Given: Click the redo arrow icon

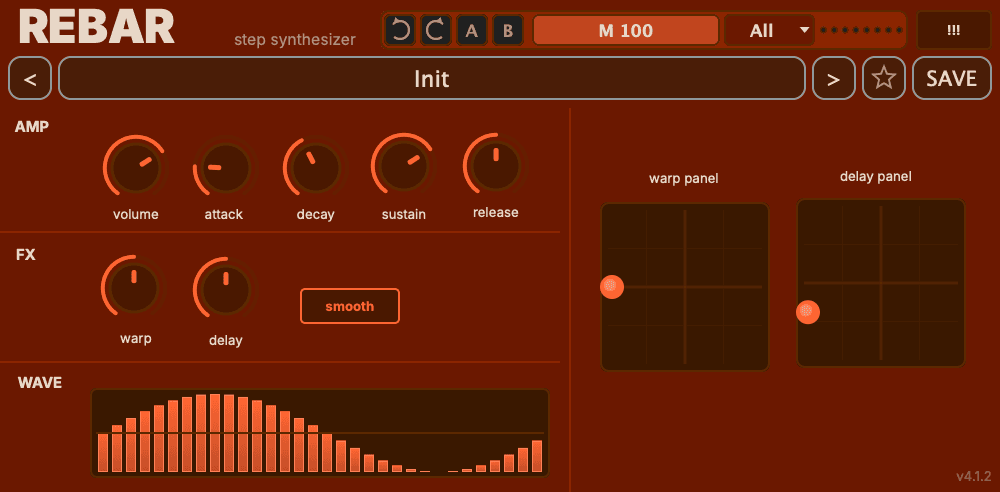Looking at the screenshot, I should (x=436, y=30).
